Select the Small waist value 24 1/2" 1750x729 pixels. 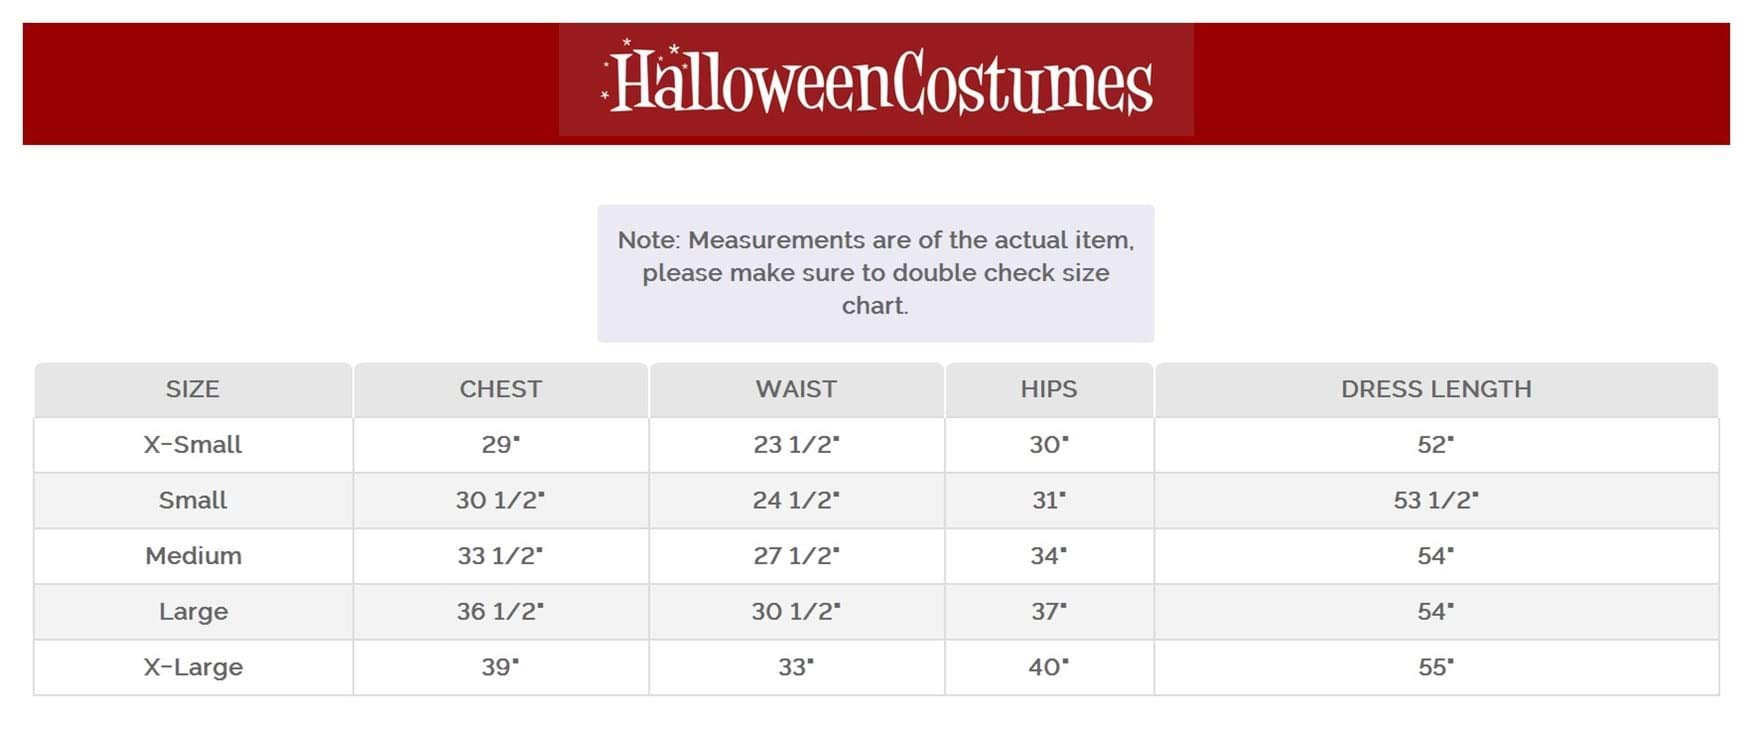tap(796, 500)
